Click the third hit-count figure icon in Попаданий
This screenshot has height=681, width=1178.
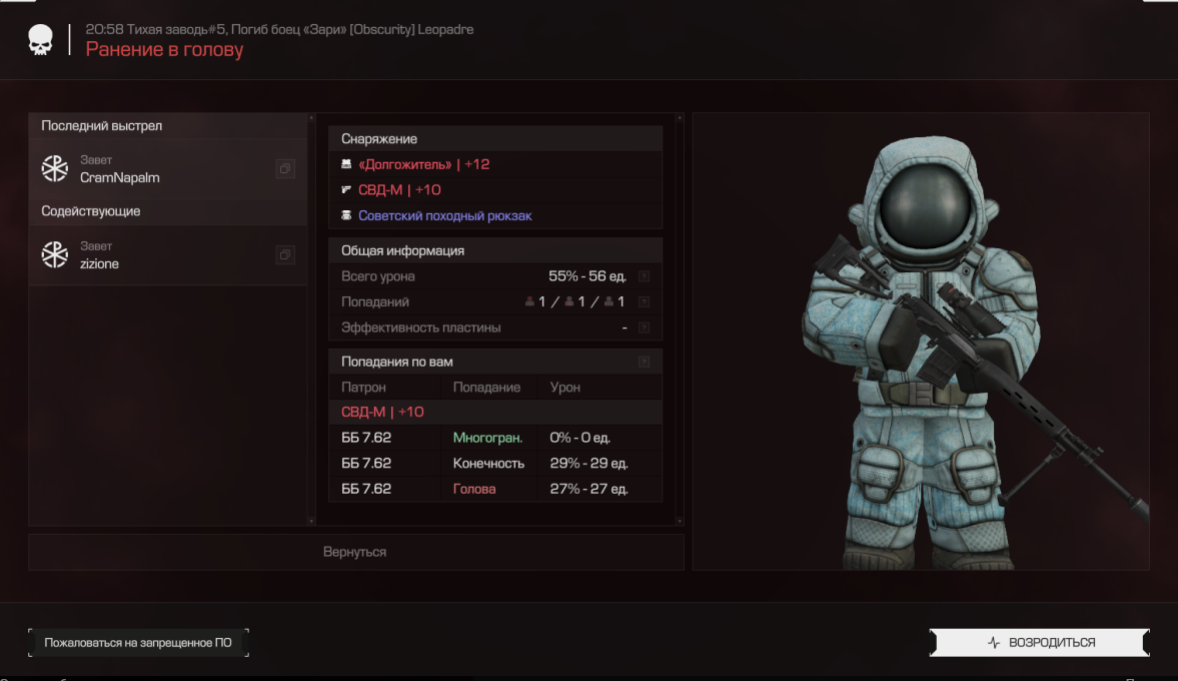[609, 301]
